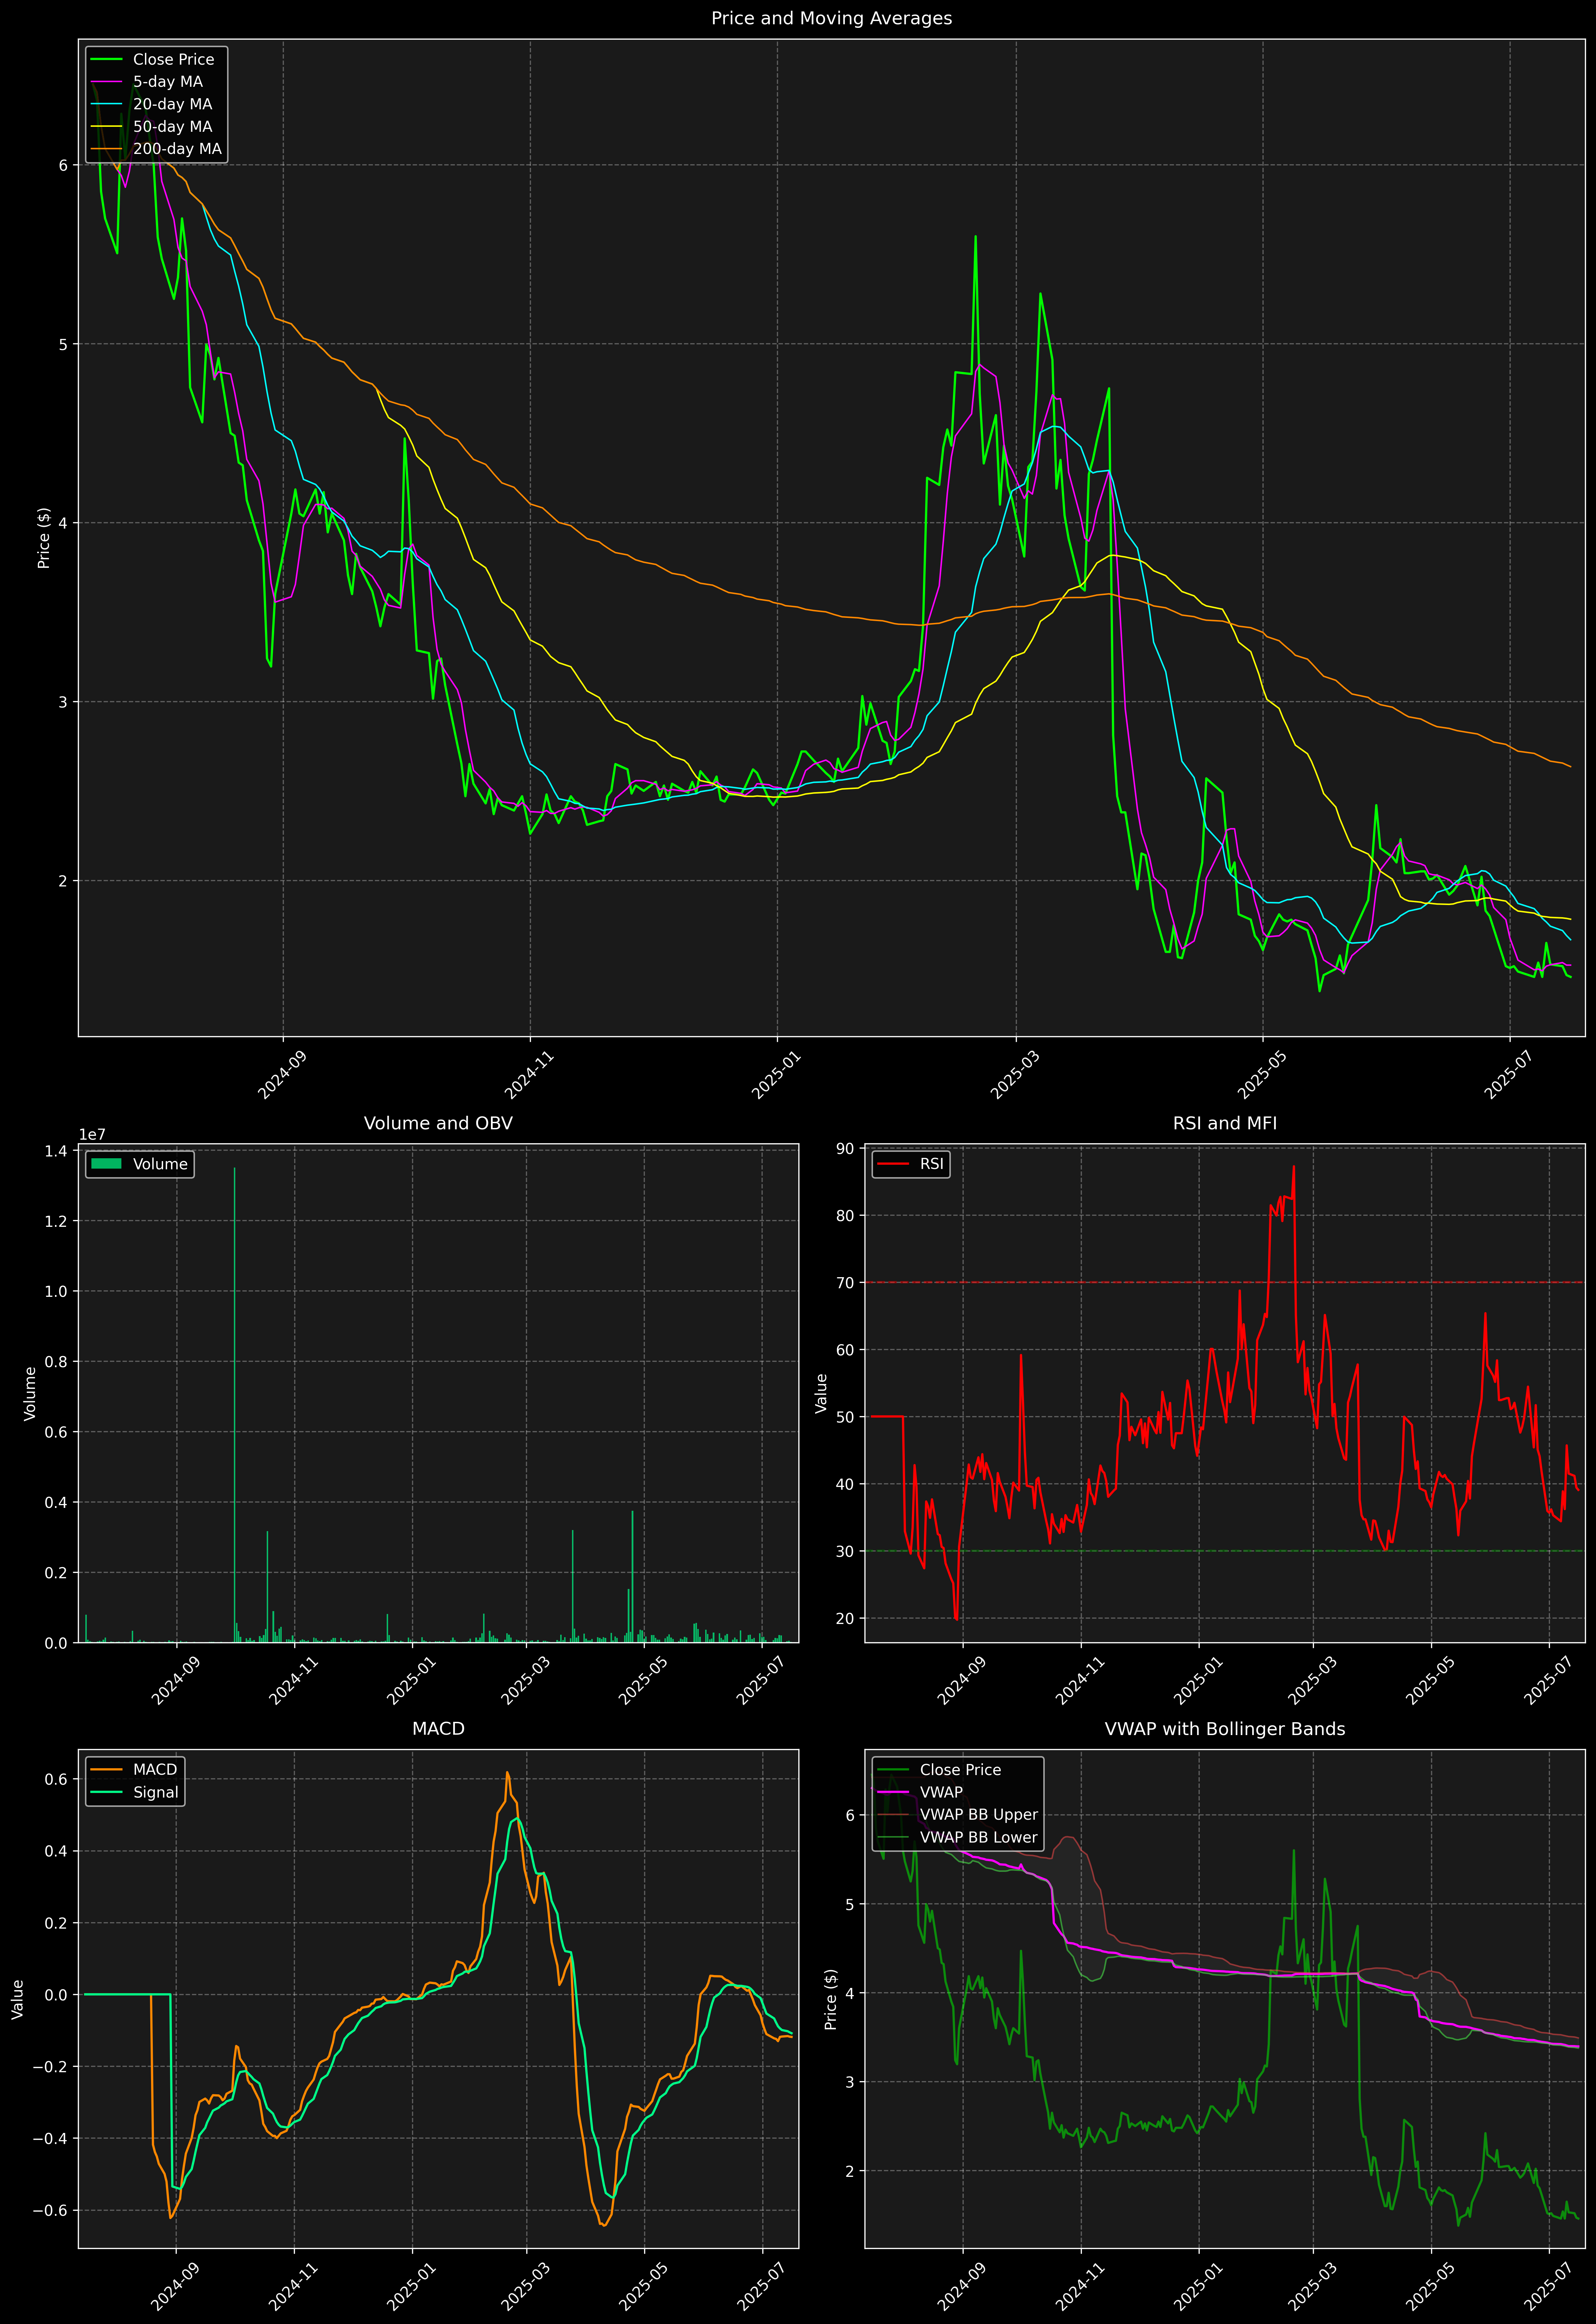Click the red RSI legend line sample
The height and width of the screenshot is (2324, 1596).
(x=893, y=1164)
